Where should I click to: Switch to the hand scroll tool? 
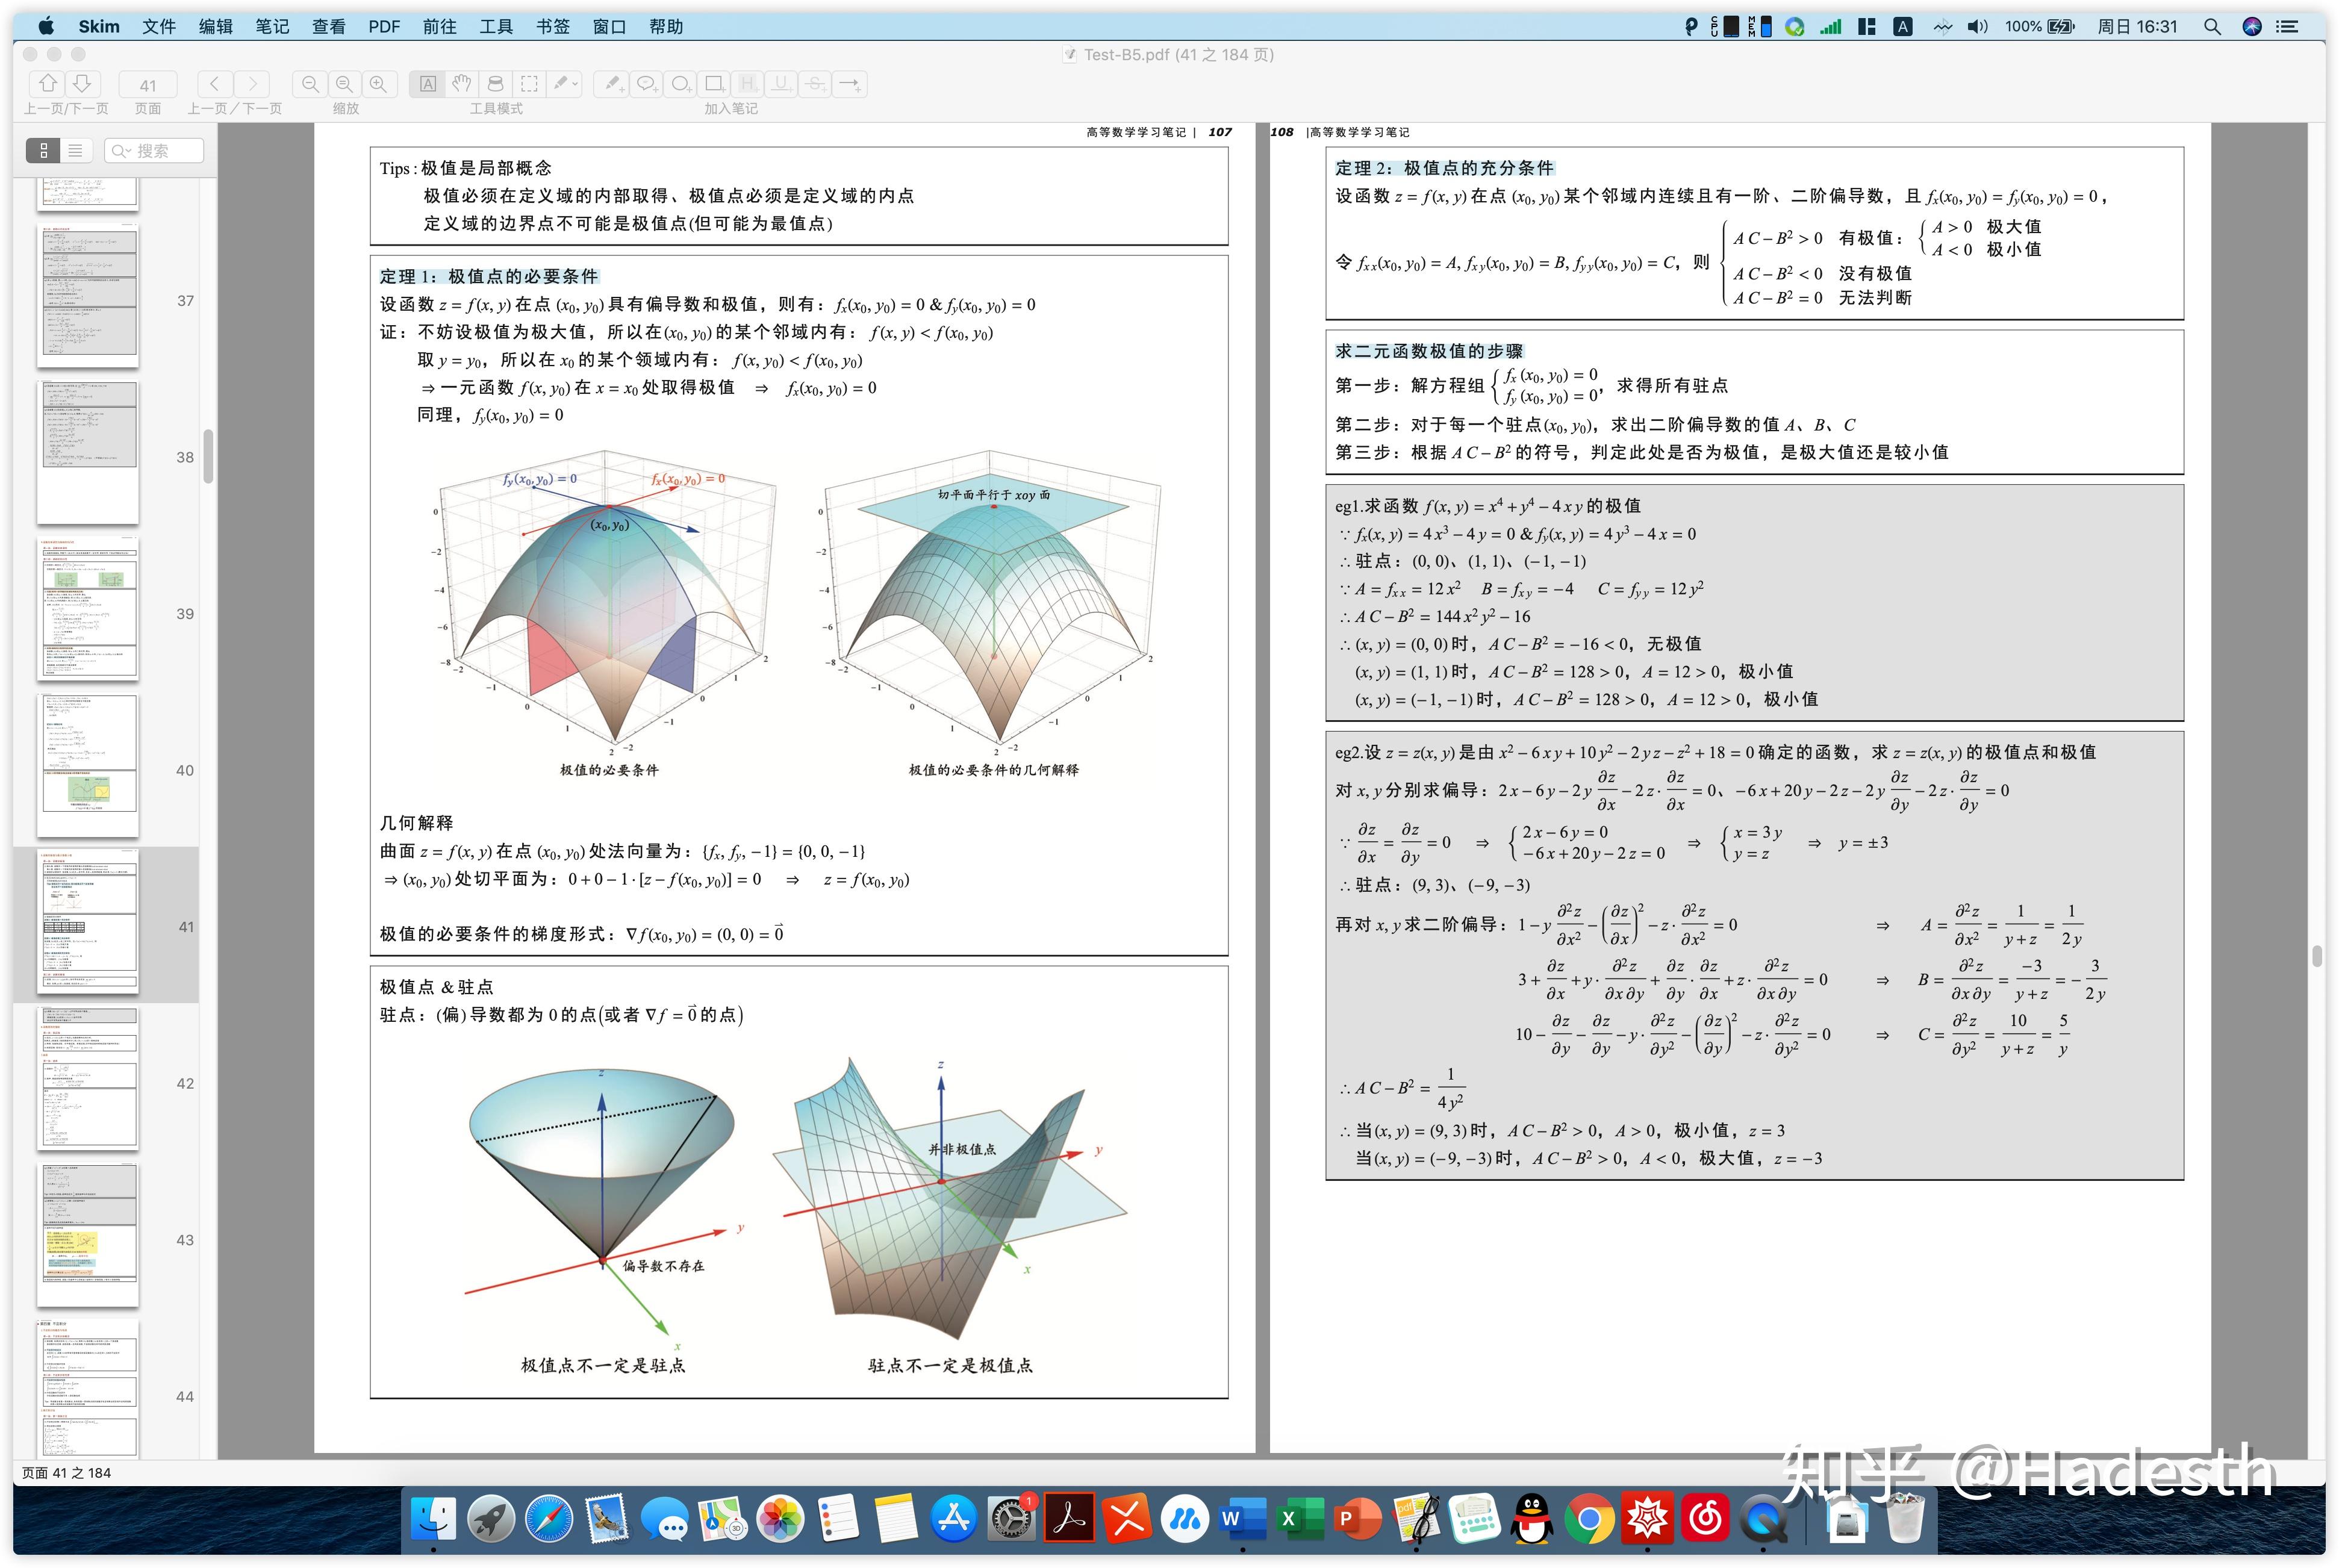click(x=462, y=84)
